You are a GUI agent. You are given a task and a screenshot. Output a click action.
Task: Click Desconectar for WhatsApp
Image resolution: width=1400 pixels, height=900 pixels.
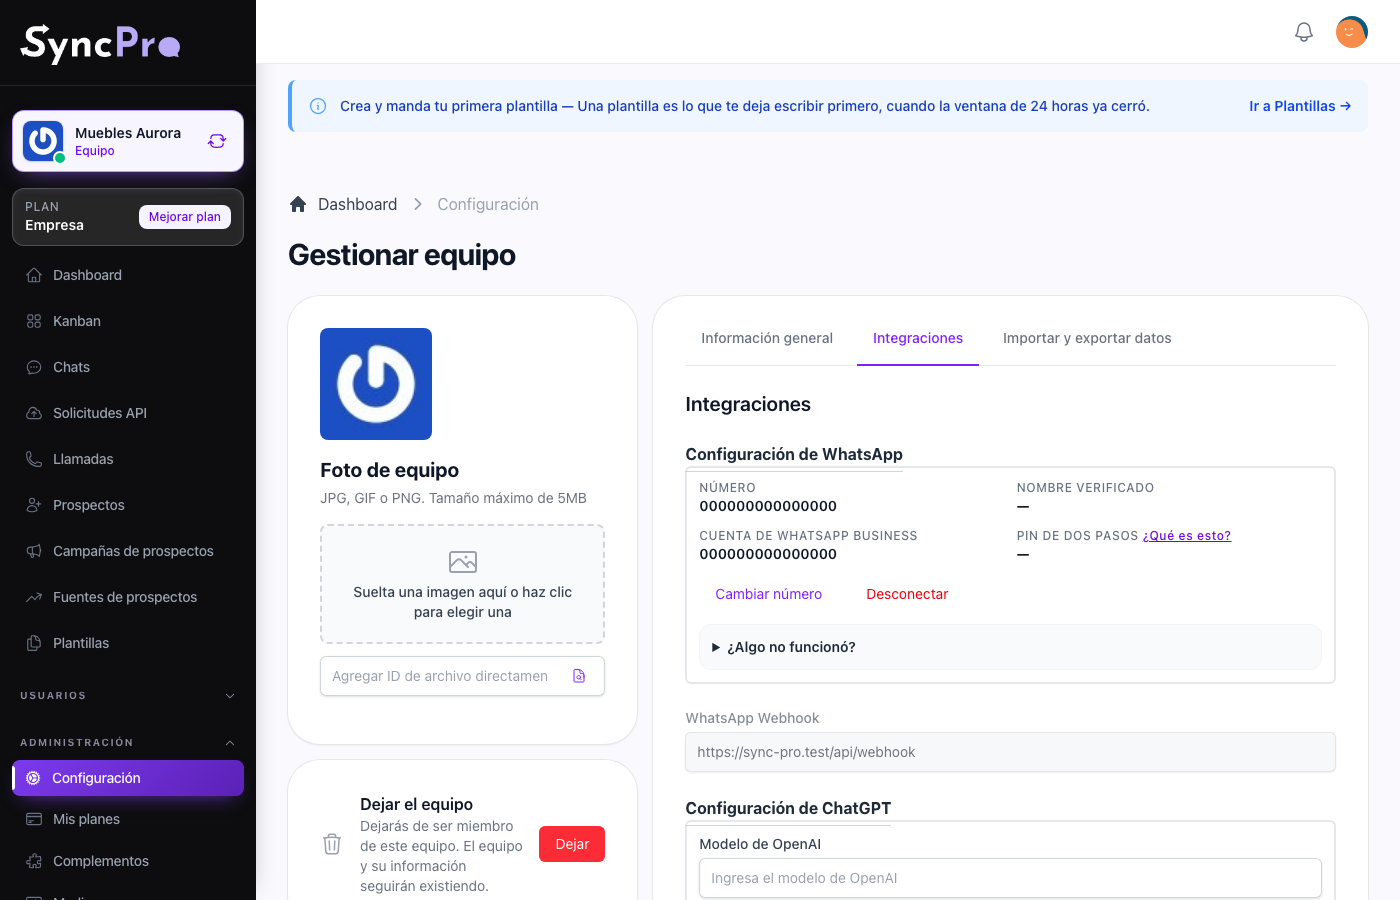click(907, 594)
